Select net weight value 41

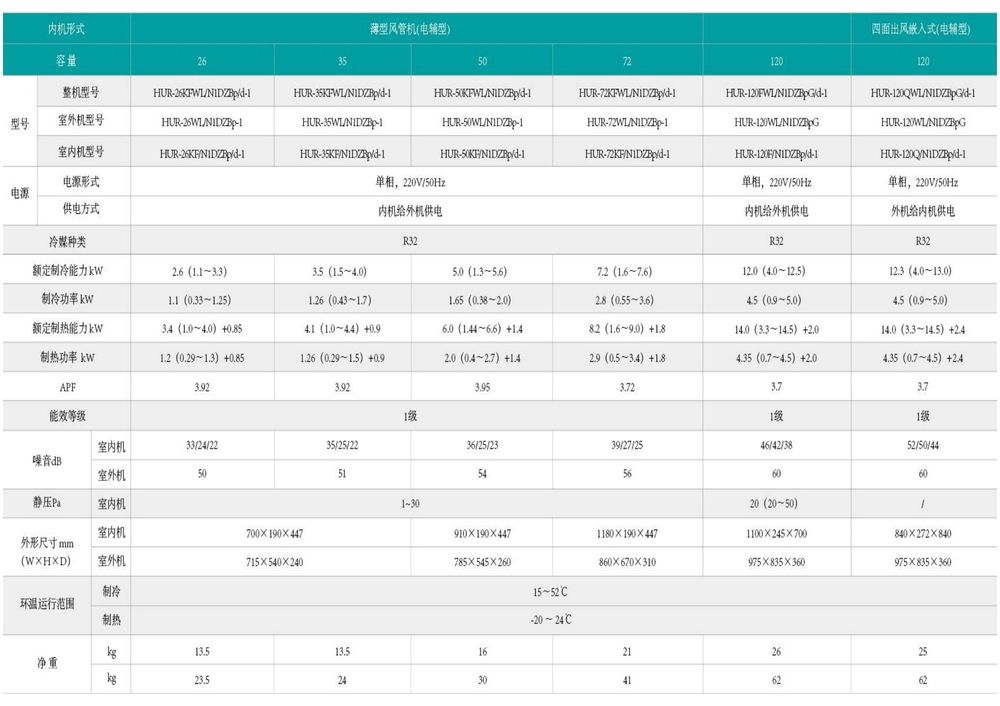(x=627, y=680)
